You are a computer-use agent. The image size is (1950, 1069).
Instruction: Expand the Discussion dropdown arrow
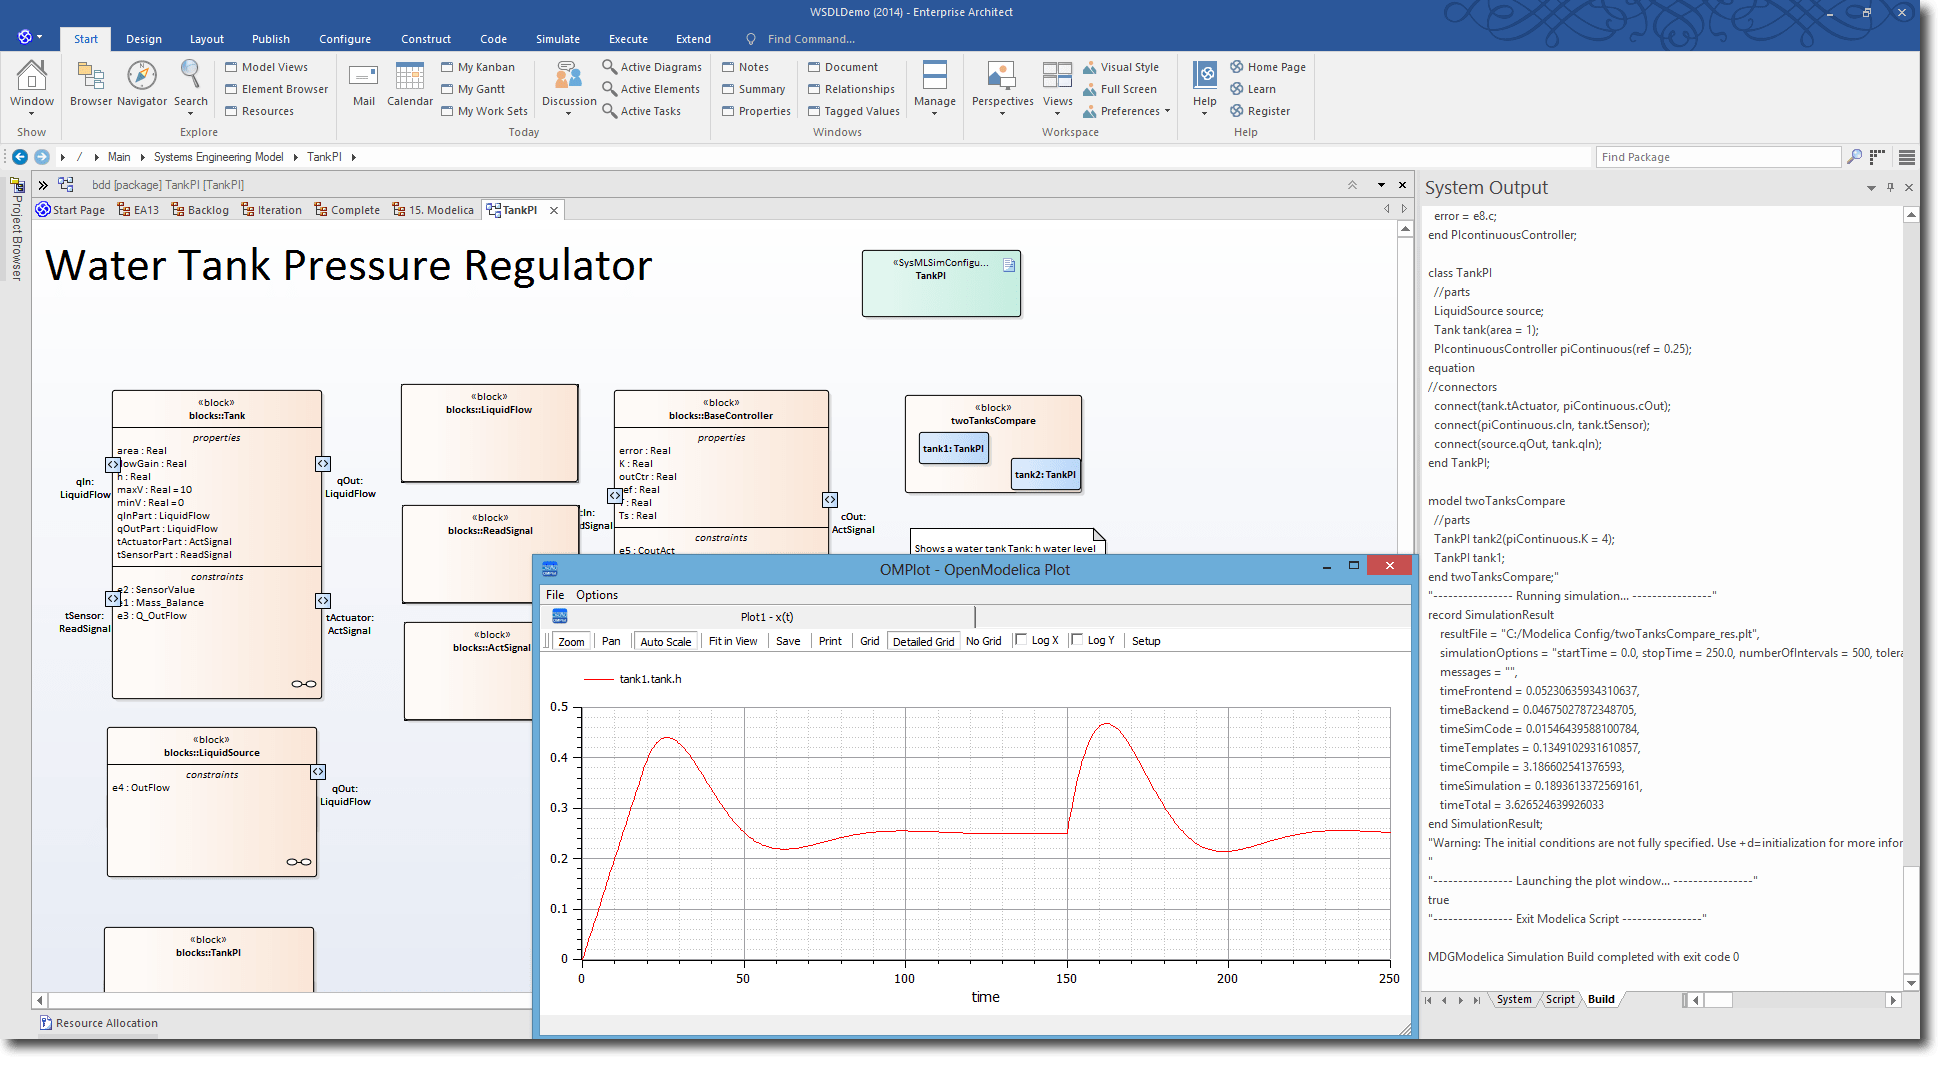coord(569,113)
